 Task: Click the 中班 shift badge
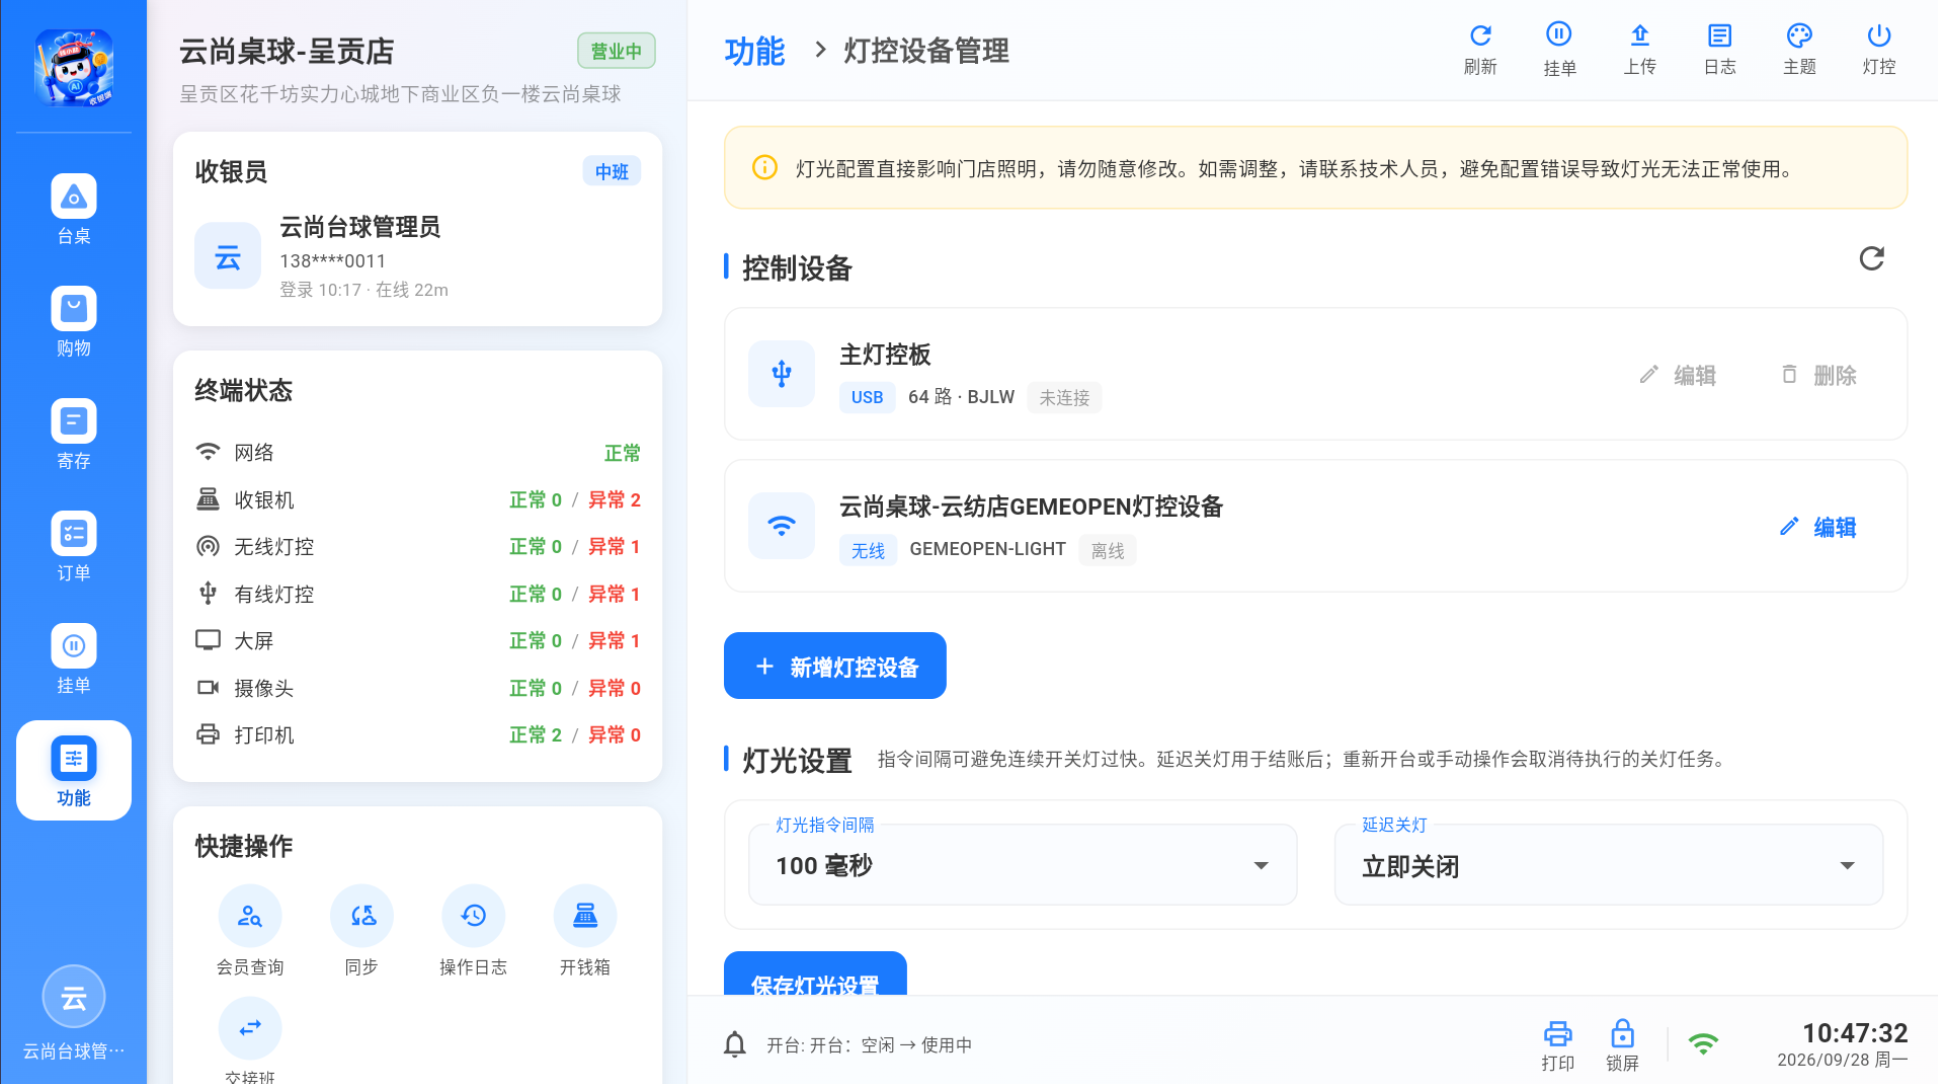click(x=611, y=171)
